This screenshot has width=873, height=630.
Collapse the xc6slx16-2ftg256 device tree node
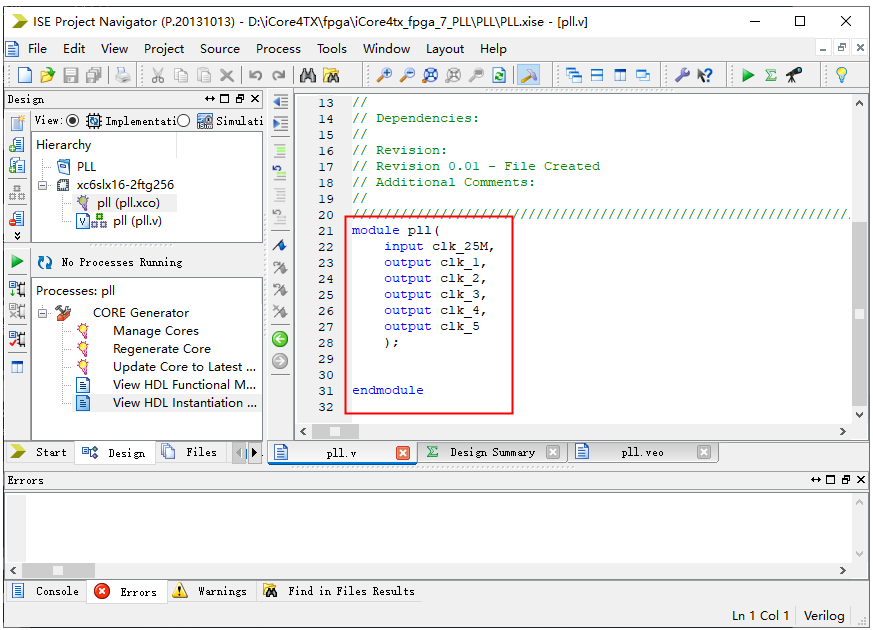[x=43, y=185]
